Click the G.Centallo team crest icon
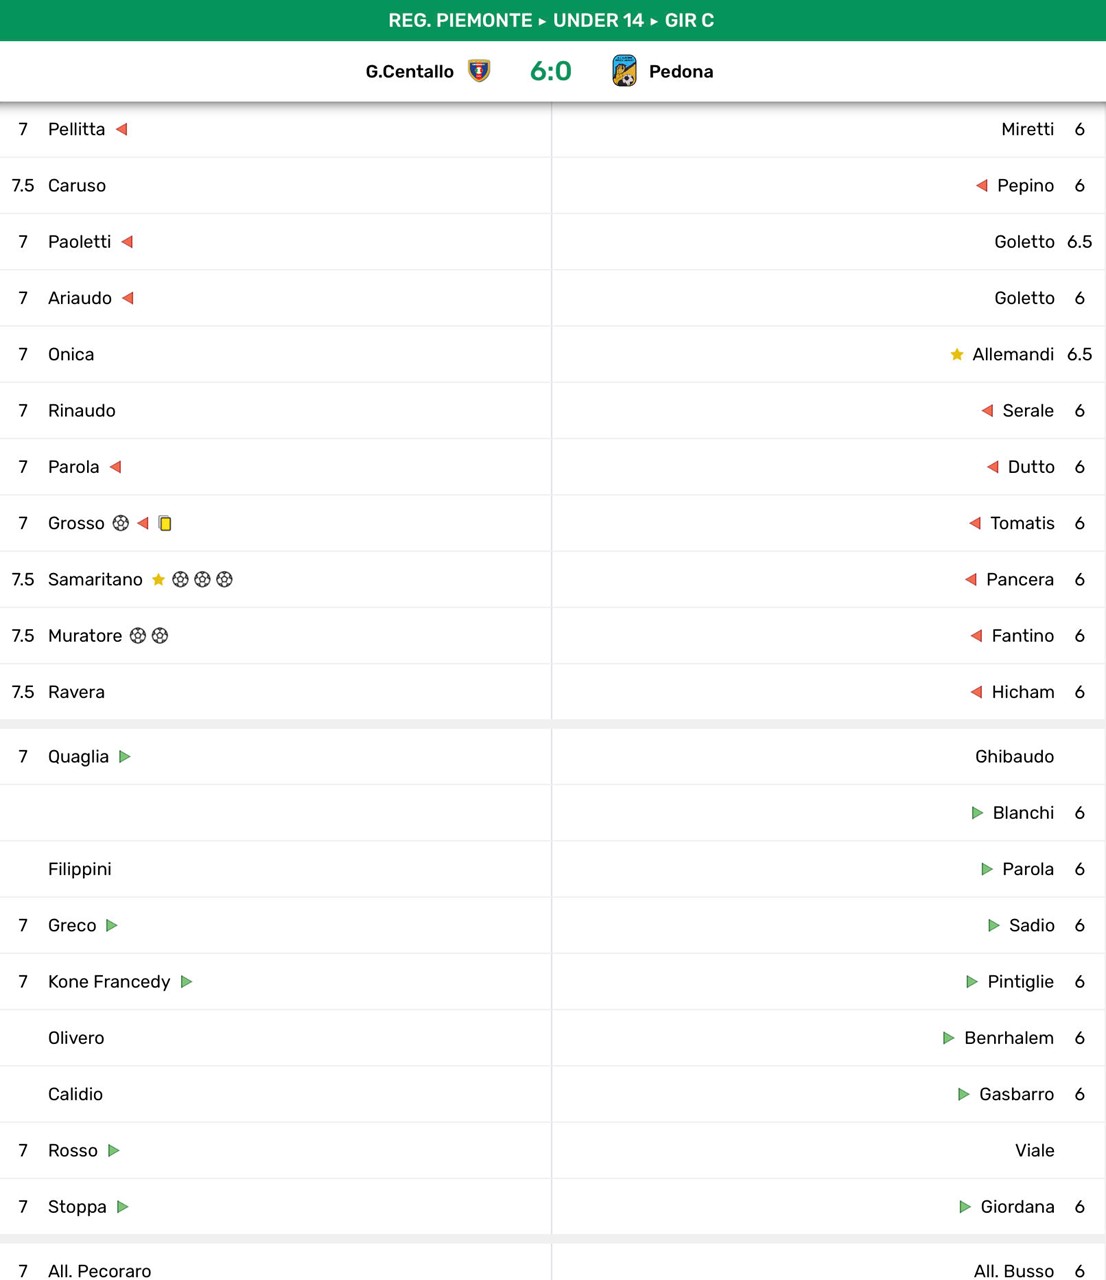Screen dimensions: 1106x1280 (x=479, y=71)
